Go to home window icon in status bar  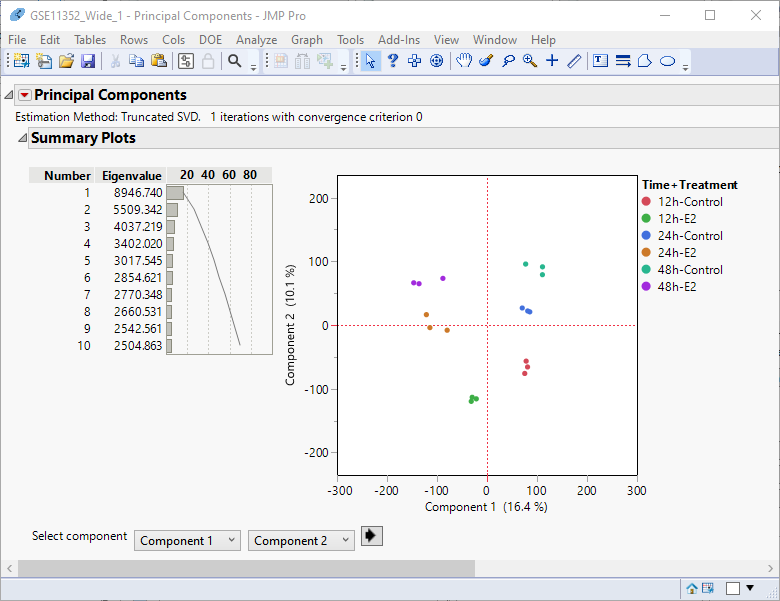691,588
